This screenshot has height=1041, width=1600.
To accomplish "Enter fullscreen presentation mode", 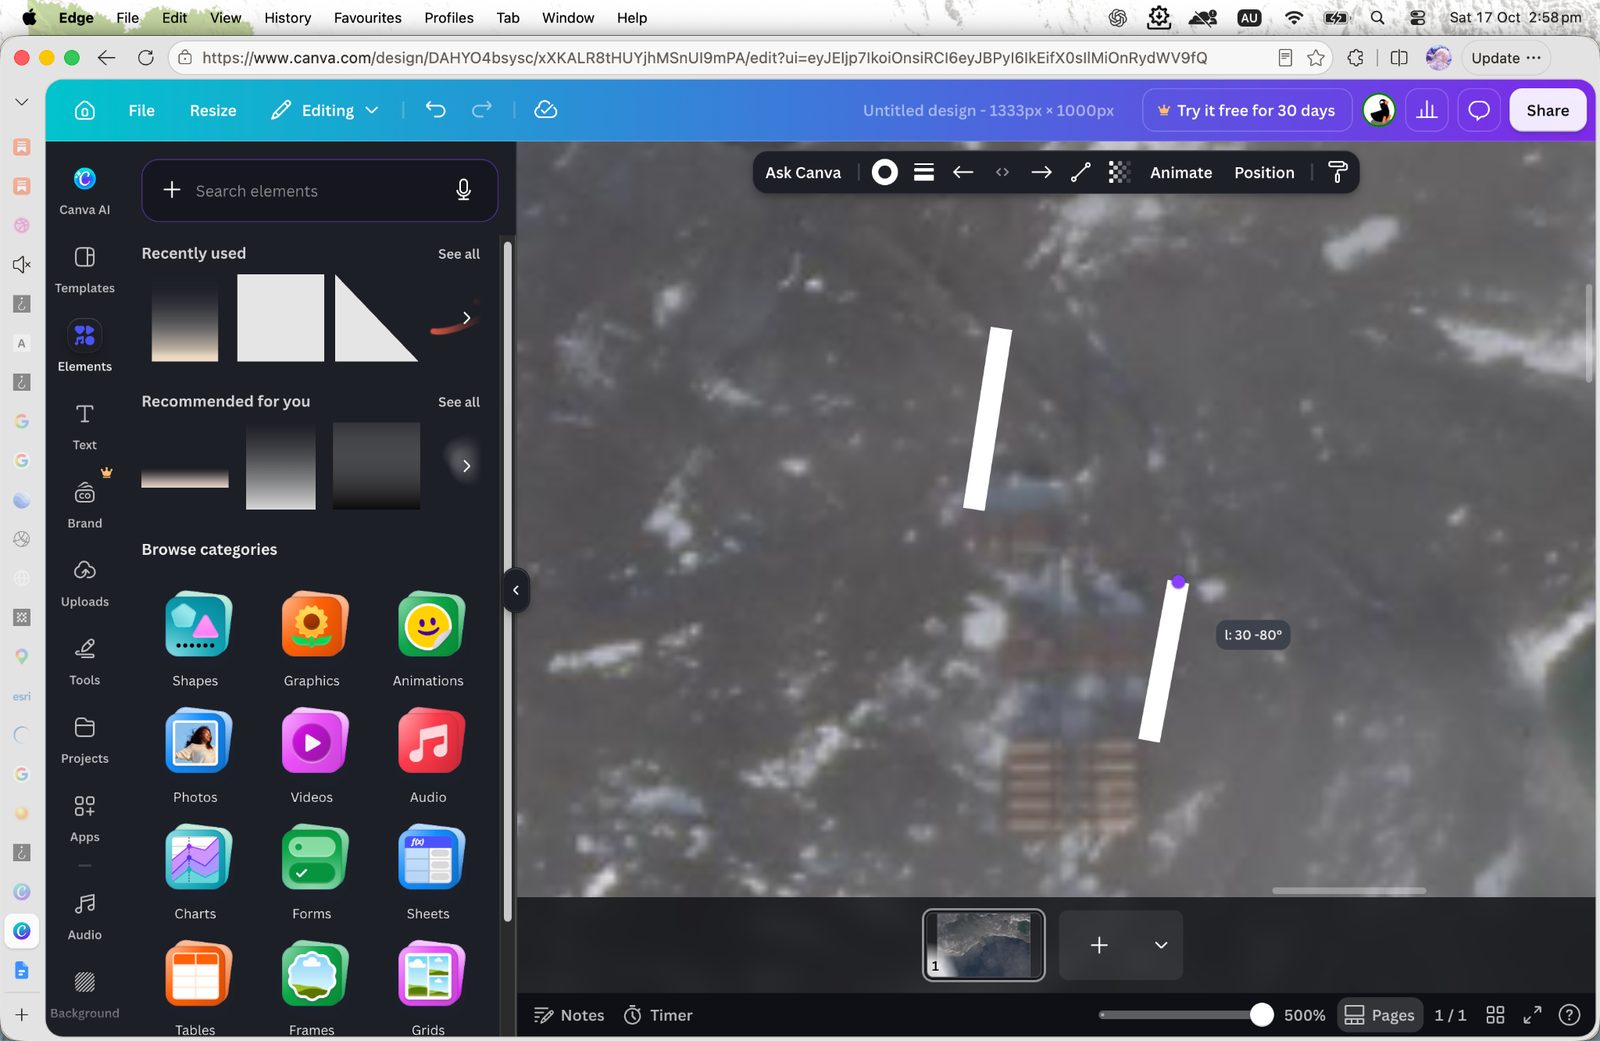I will pyautogui.click(x=1532, y=1015).
